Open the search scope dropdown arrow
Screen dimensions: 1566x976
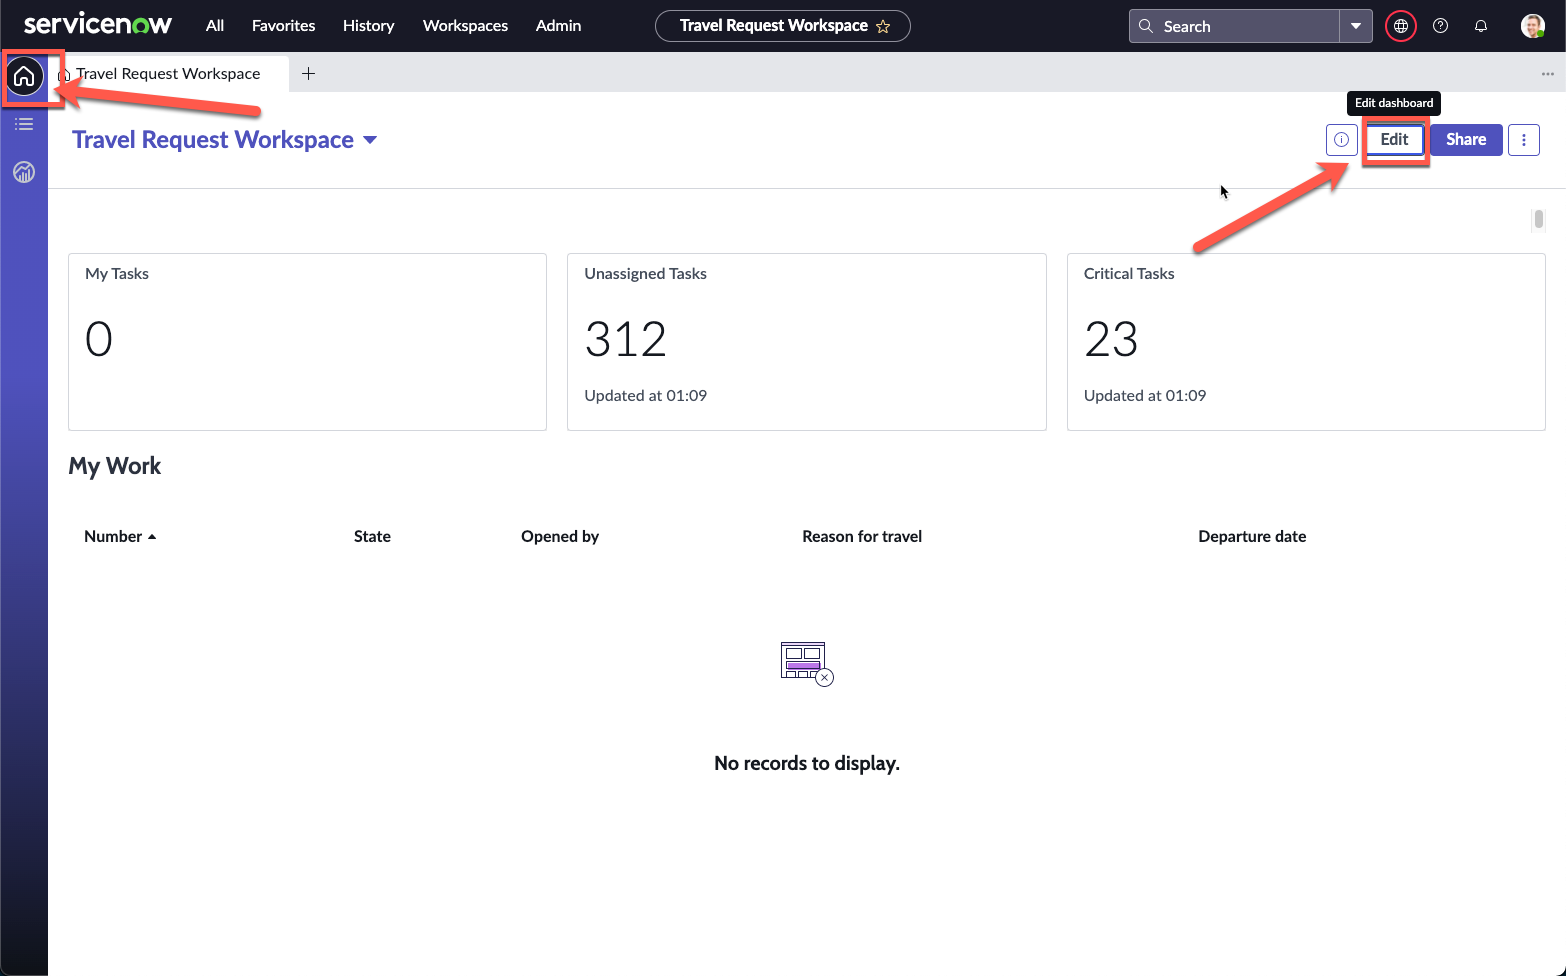pos(1356,26)
